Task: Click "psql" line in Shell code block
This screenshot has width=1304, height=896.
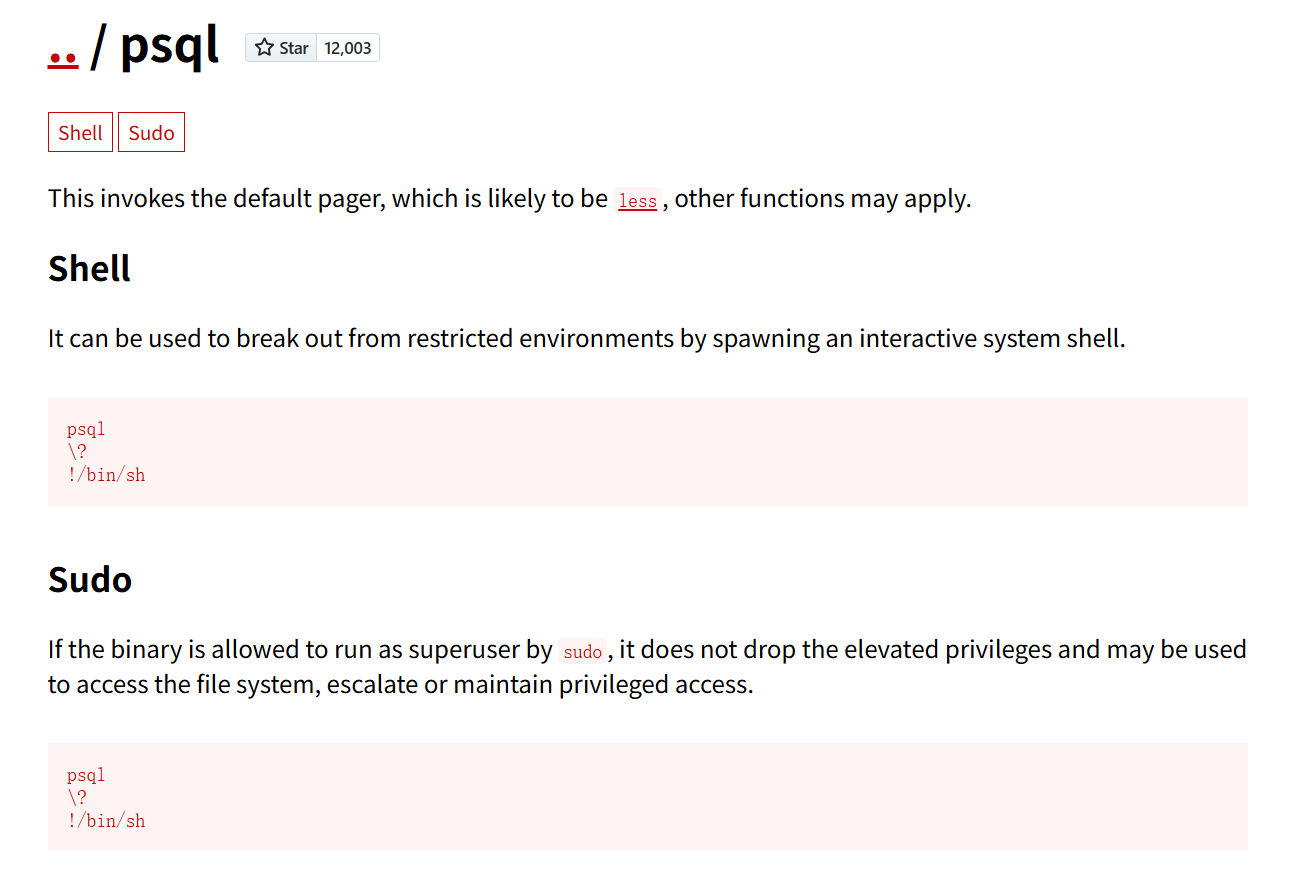Action: point(86,429)
